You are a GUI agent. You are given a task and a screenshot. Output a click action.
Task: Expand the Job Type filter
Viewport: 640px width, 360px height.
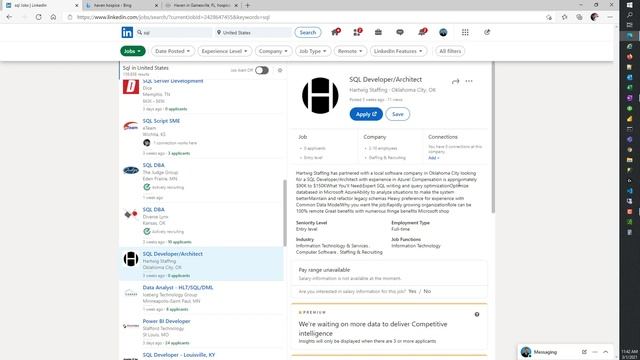(x=313, y=51)
